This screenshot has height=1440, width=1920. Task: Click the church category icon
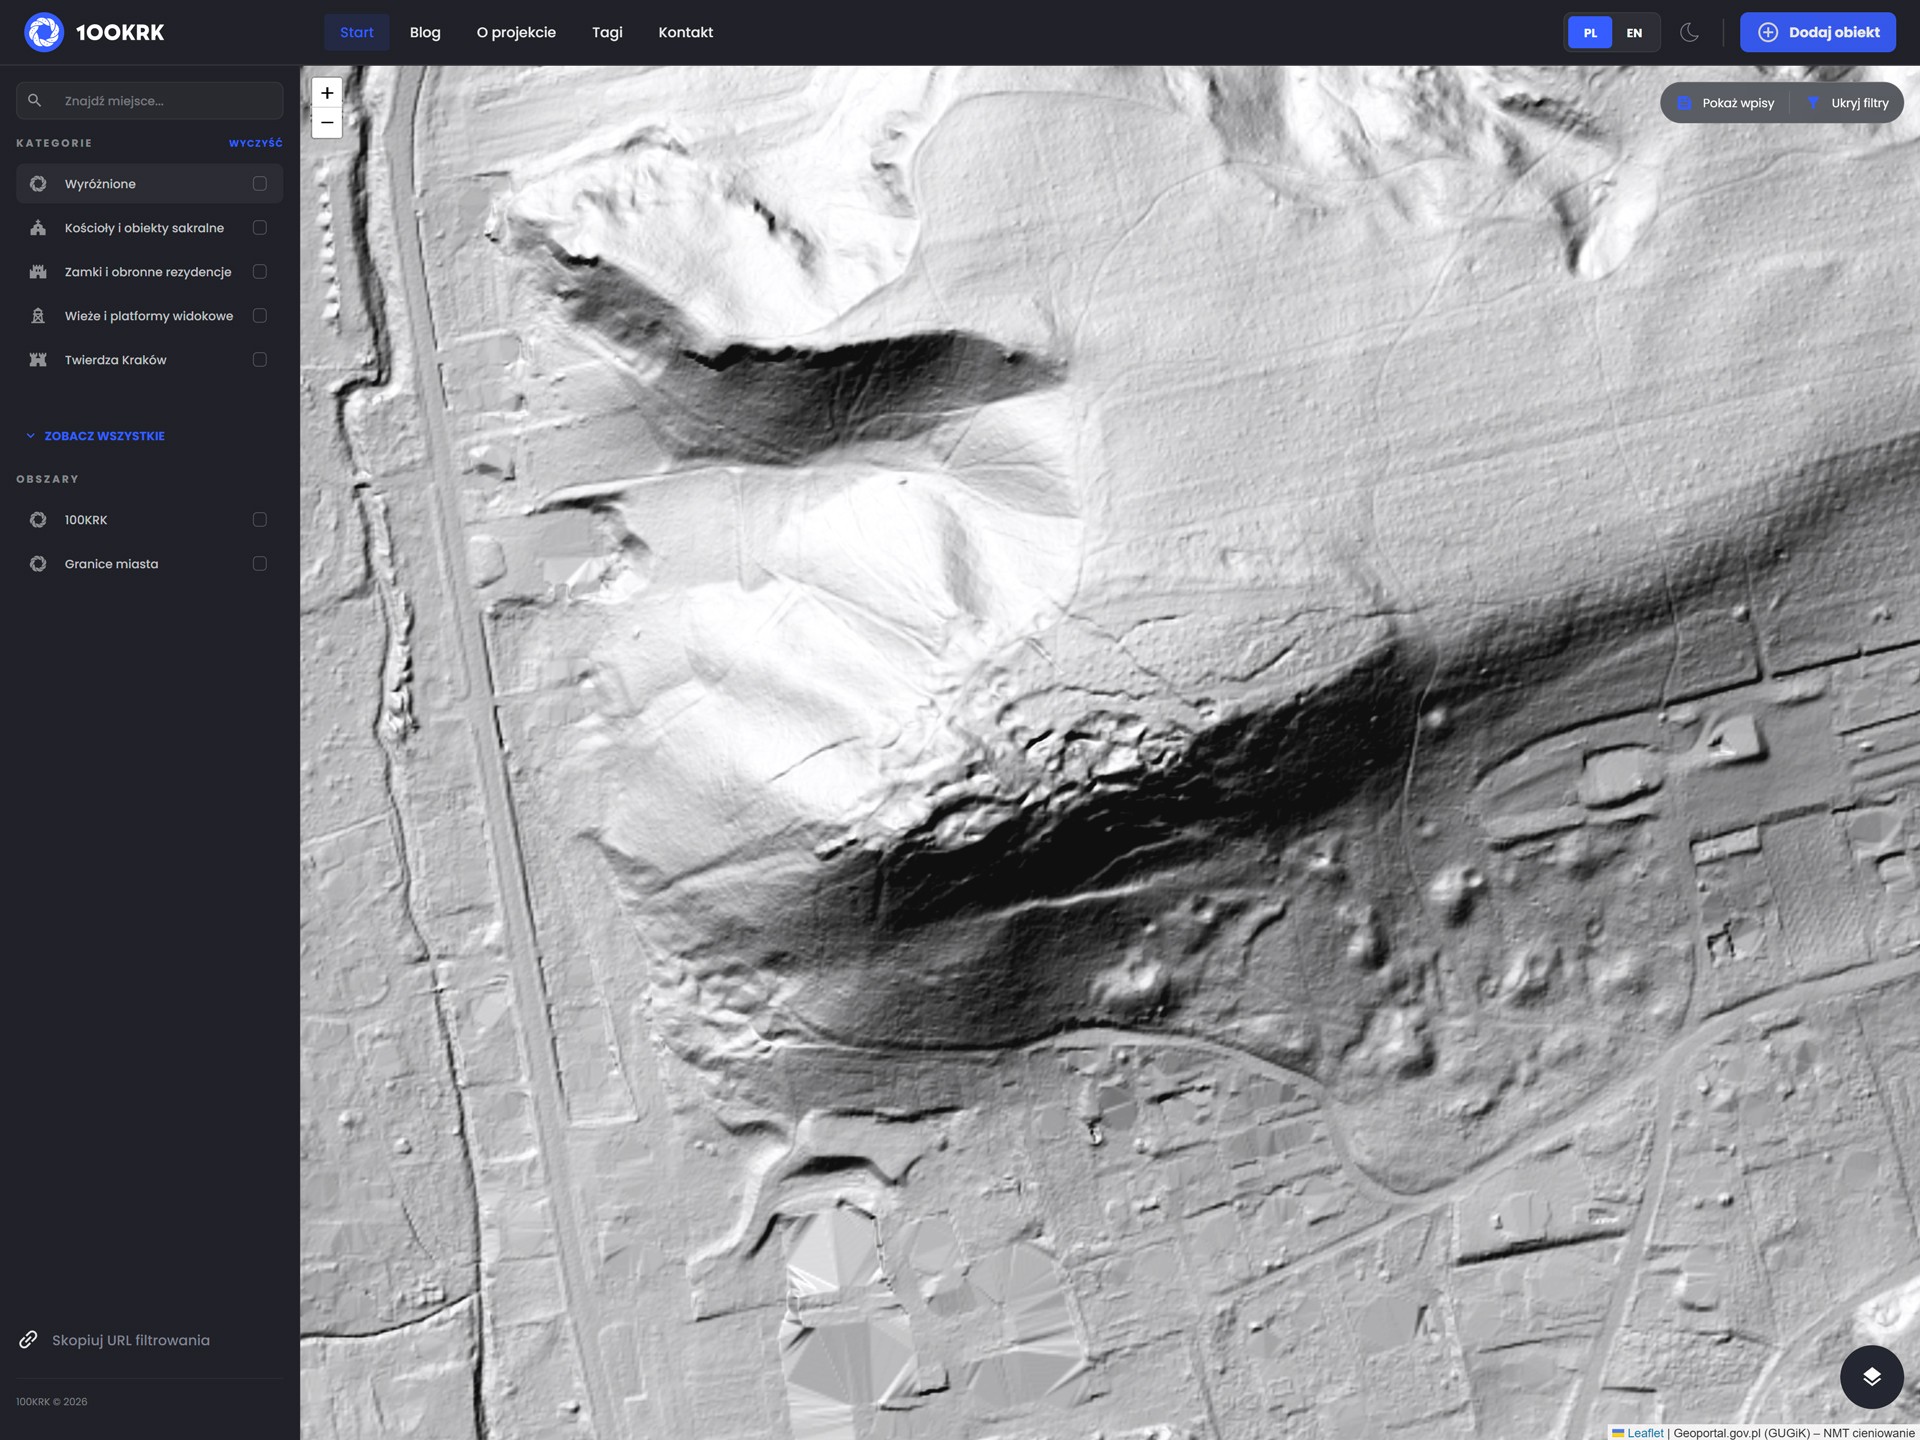pyautogui.click(x=38, y=228)
